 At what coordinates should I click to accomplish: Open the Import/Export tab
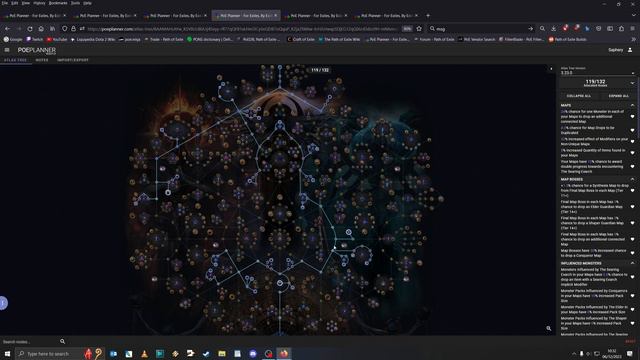(x=73, y=60)
